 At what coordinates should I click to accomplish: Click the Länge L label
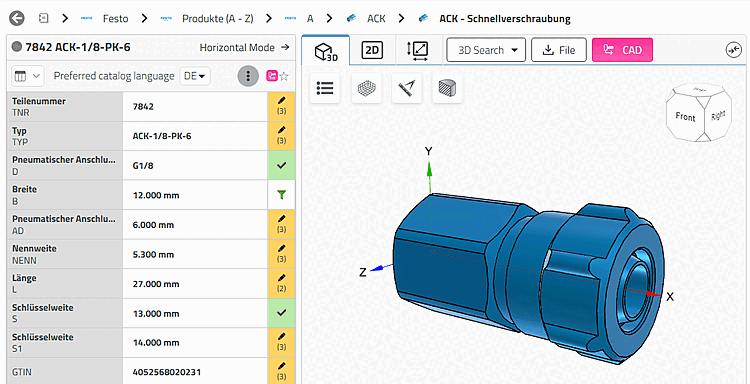click(x=65, y=284)
